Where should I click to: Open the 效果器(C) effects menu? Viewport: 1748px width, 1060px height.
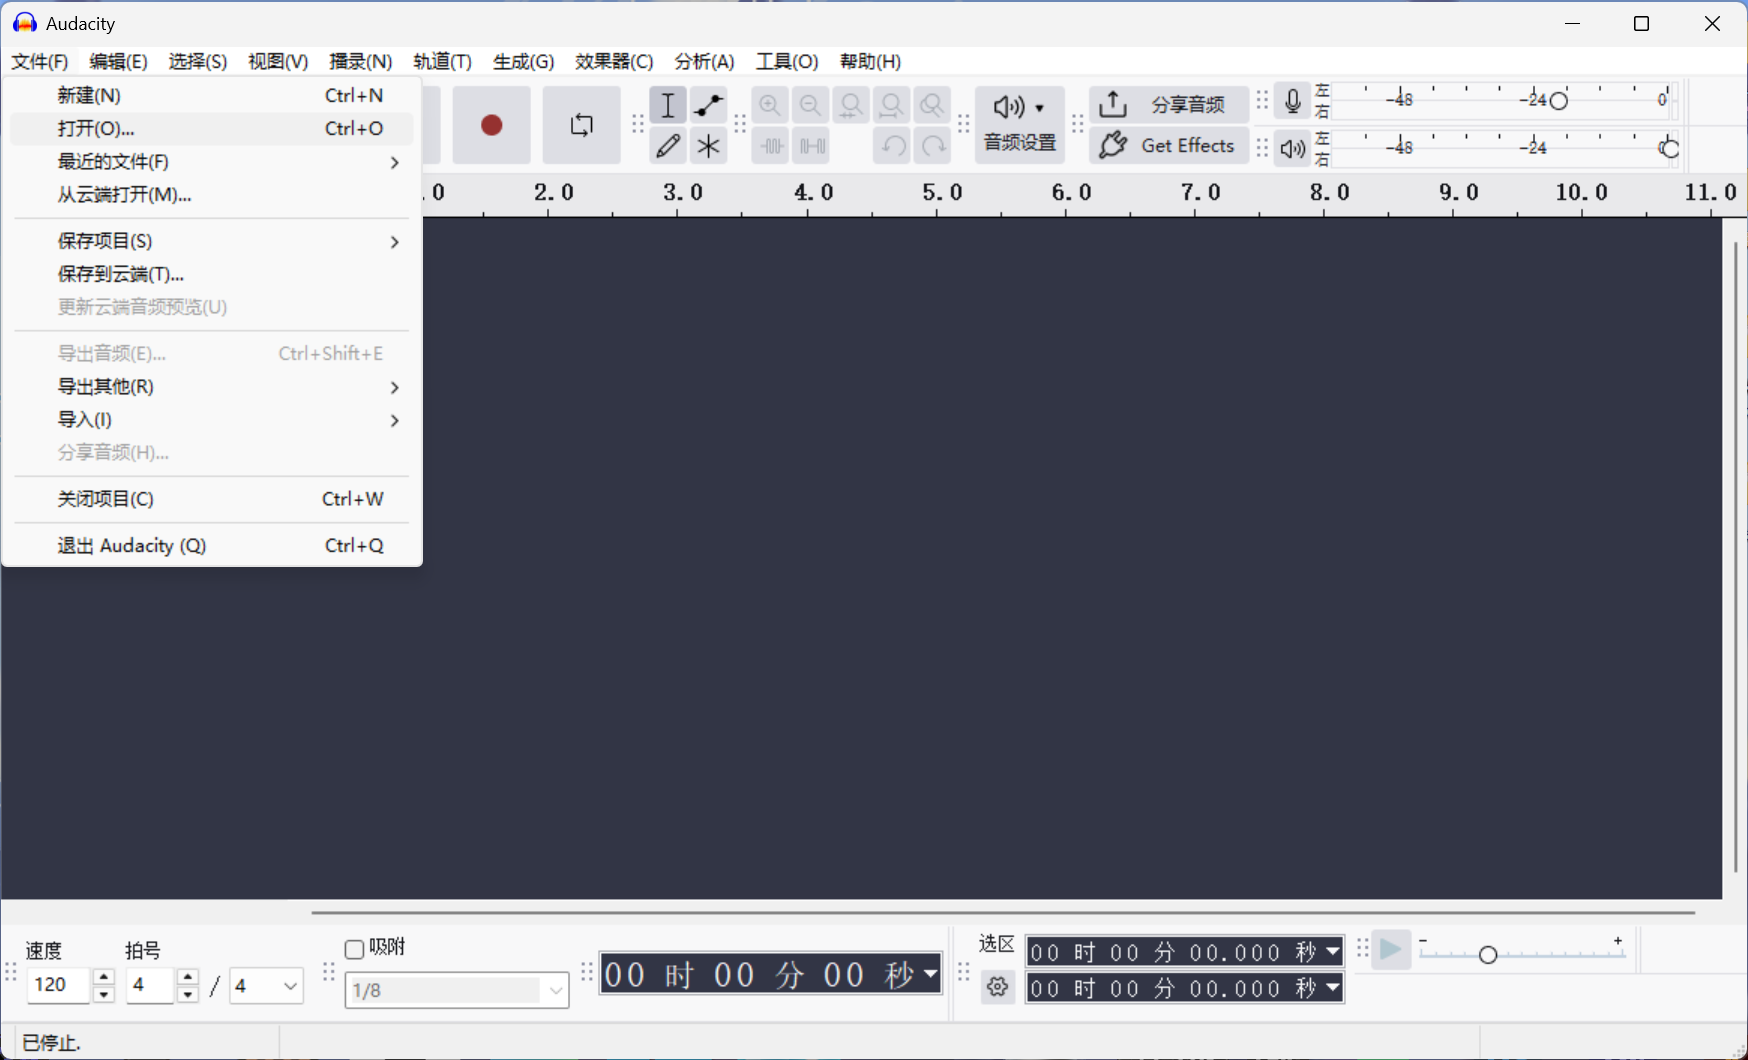(x=614, y=62)
